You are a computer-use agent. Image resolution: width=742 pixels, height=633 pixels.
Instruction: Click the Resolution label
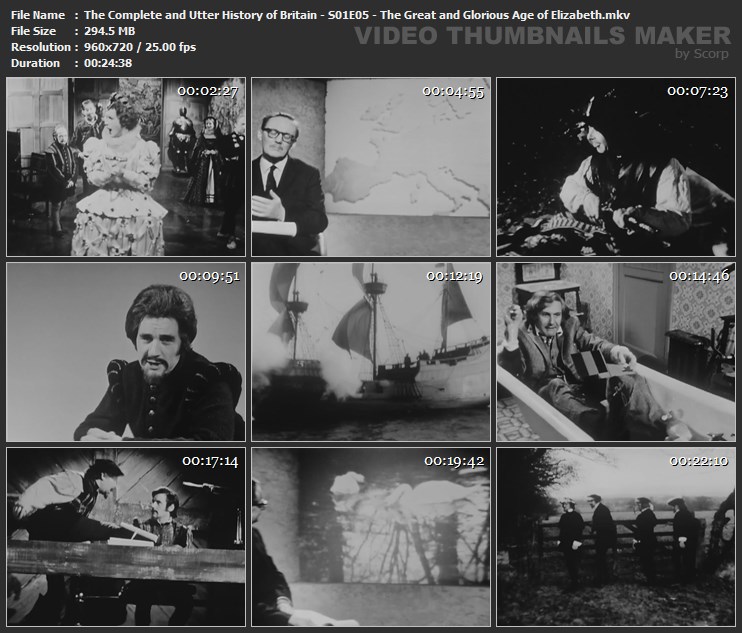pyautogui.click(x=41, y=47)
